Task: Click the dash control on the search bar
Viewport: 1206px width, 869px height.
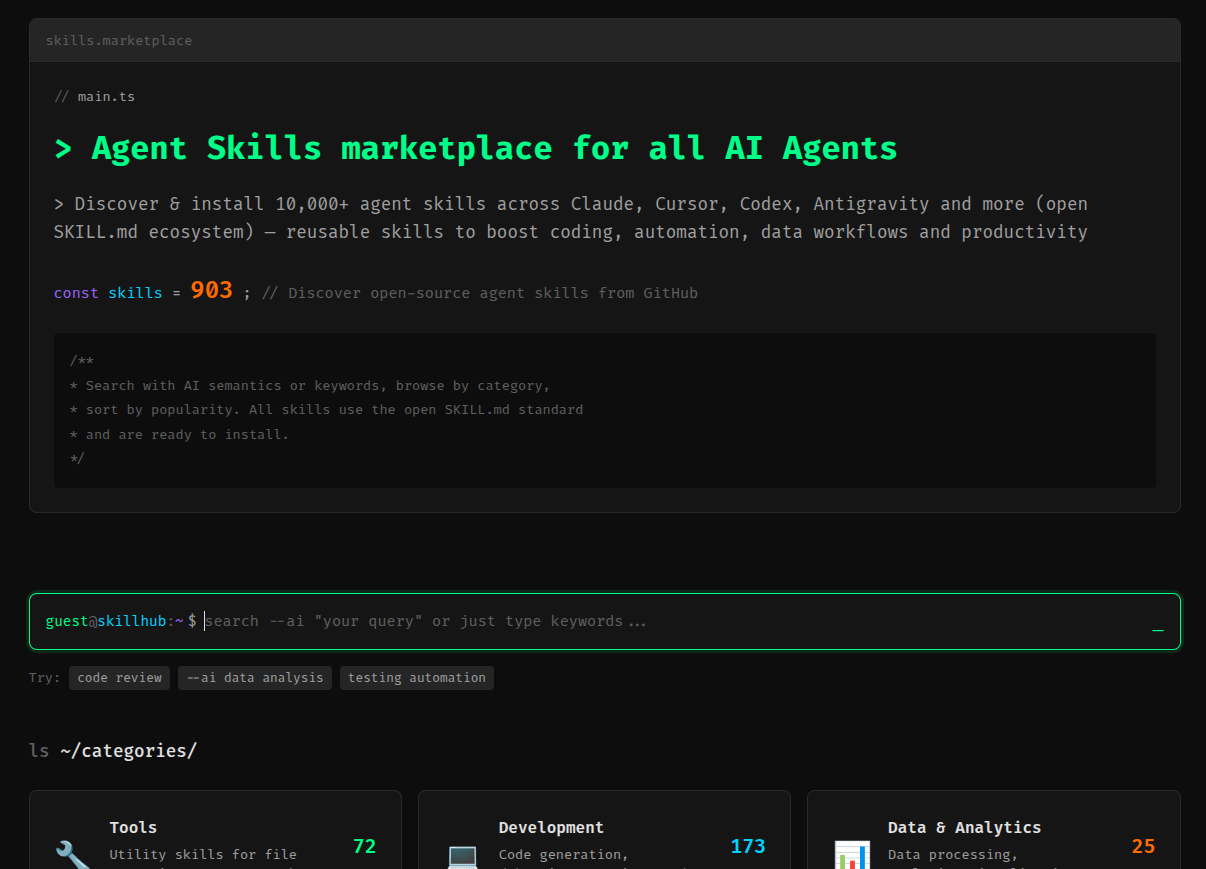Action: tap(1158, 631)
